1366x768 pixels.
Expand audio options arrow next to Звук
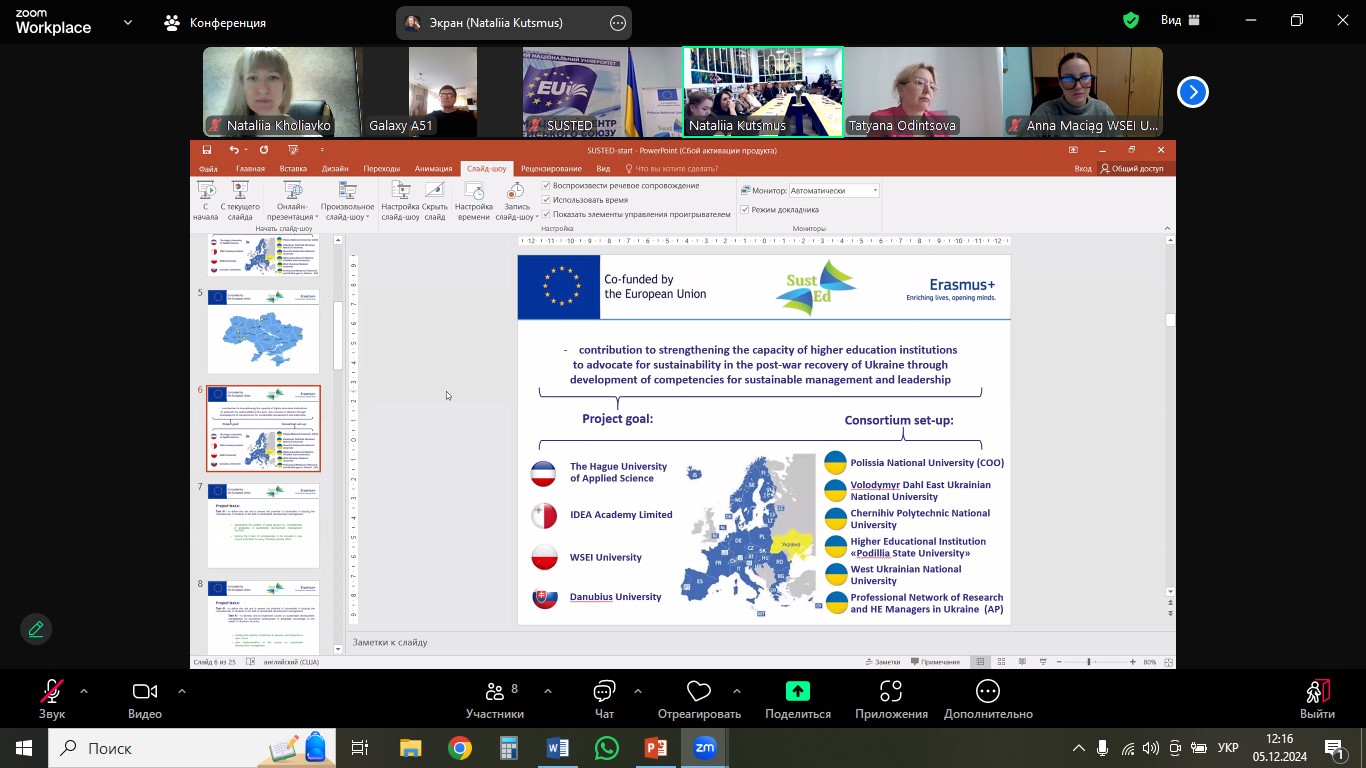point(84,691)
